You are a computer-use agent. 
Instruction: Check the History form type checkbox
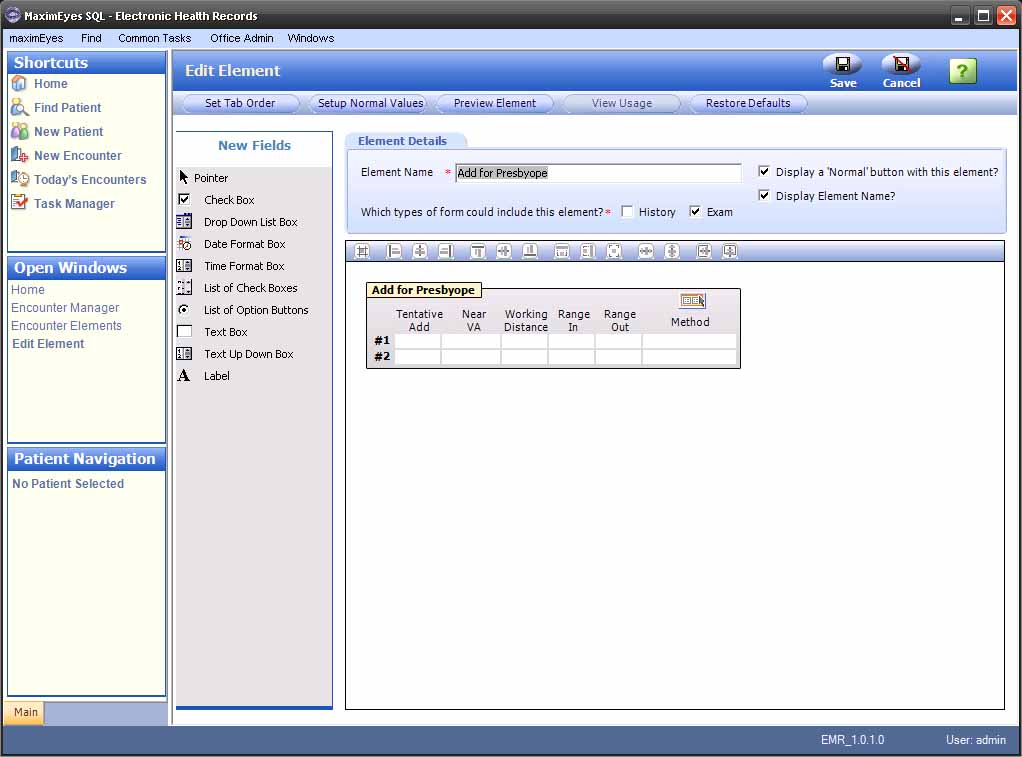(627, 211)
